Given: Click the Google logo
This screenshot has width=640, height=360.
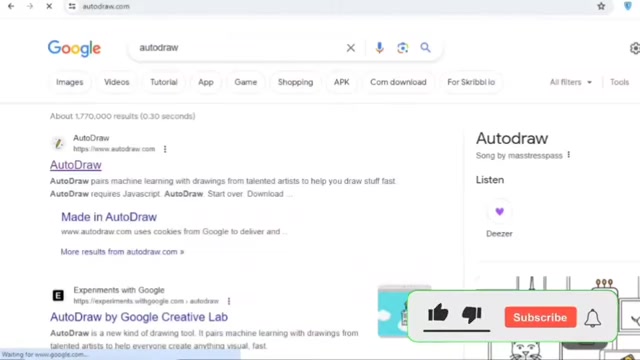Looking at the screenshot, I should tap(74, 49).
